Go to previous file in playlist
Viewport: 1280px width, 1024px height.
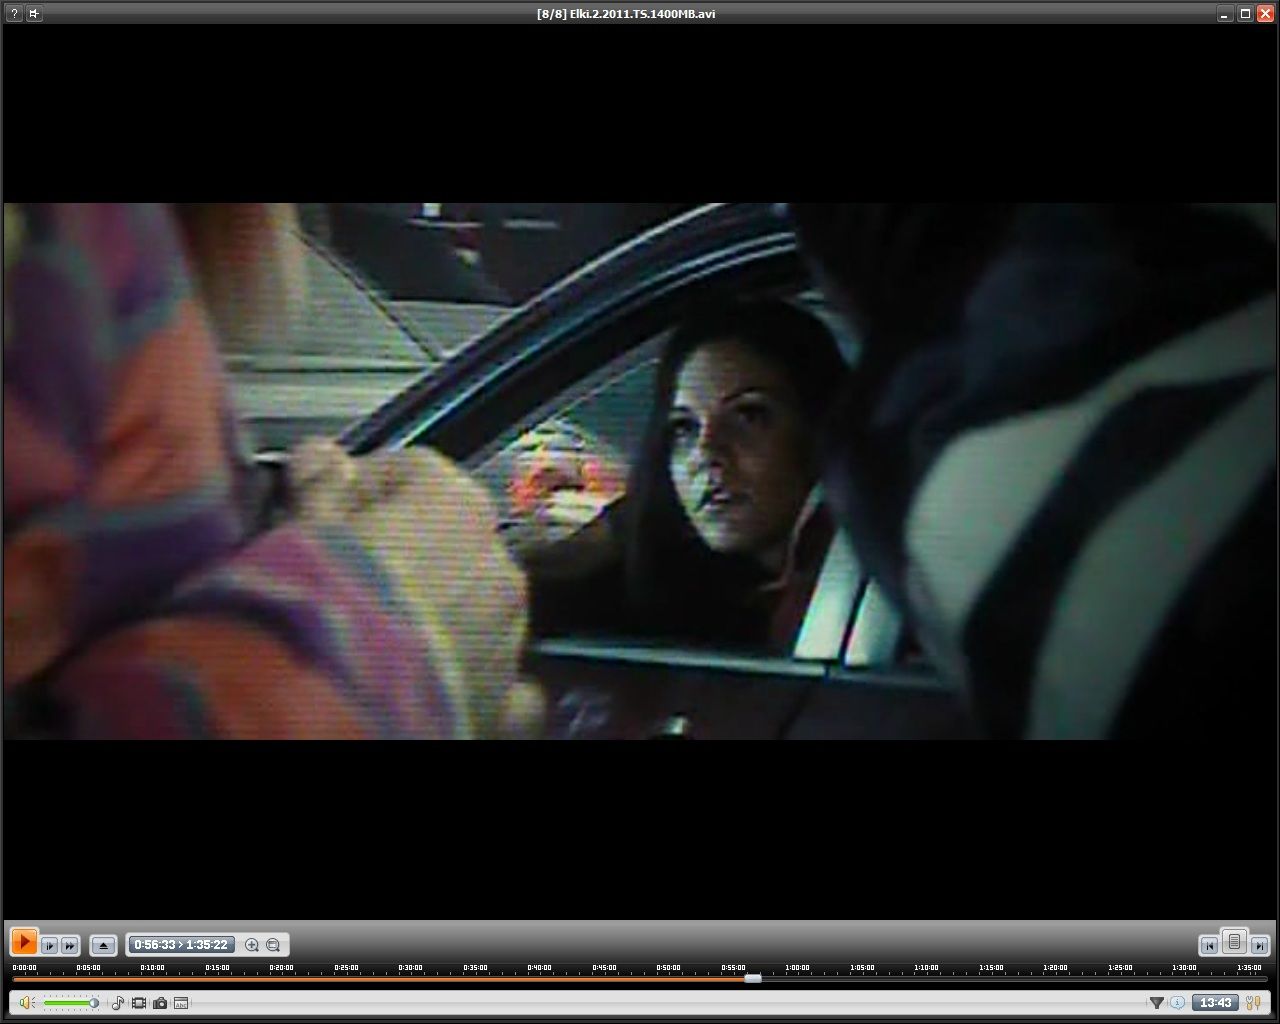(1209, 945)
